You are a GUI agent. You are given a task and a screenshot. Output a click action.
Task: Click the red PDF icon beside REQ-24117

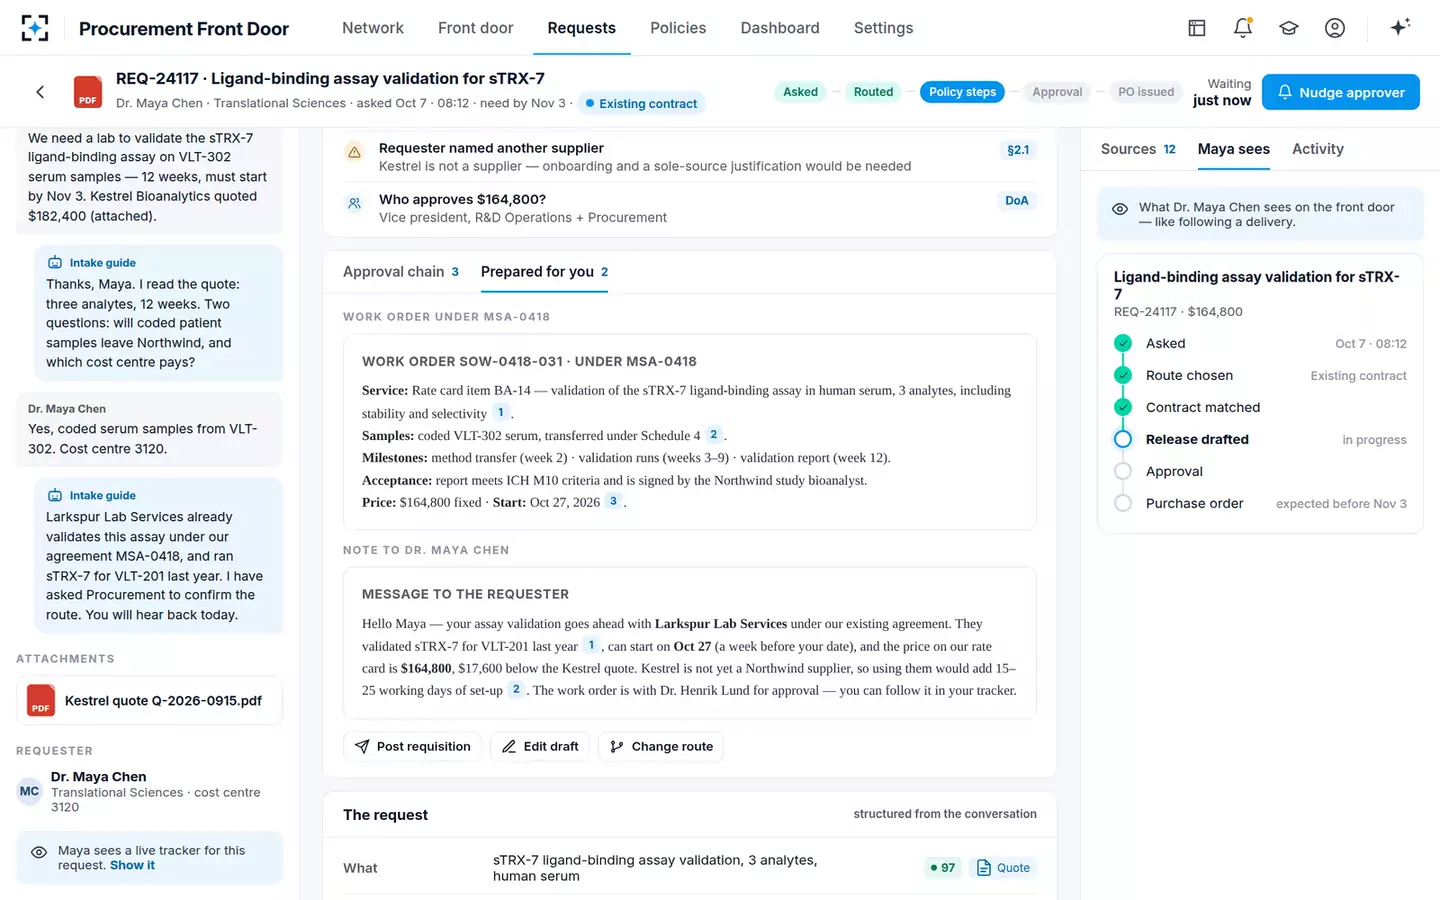88,92
